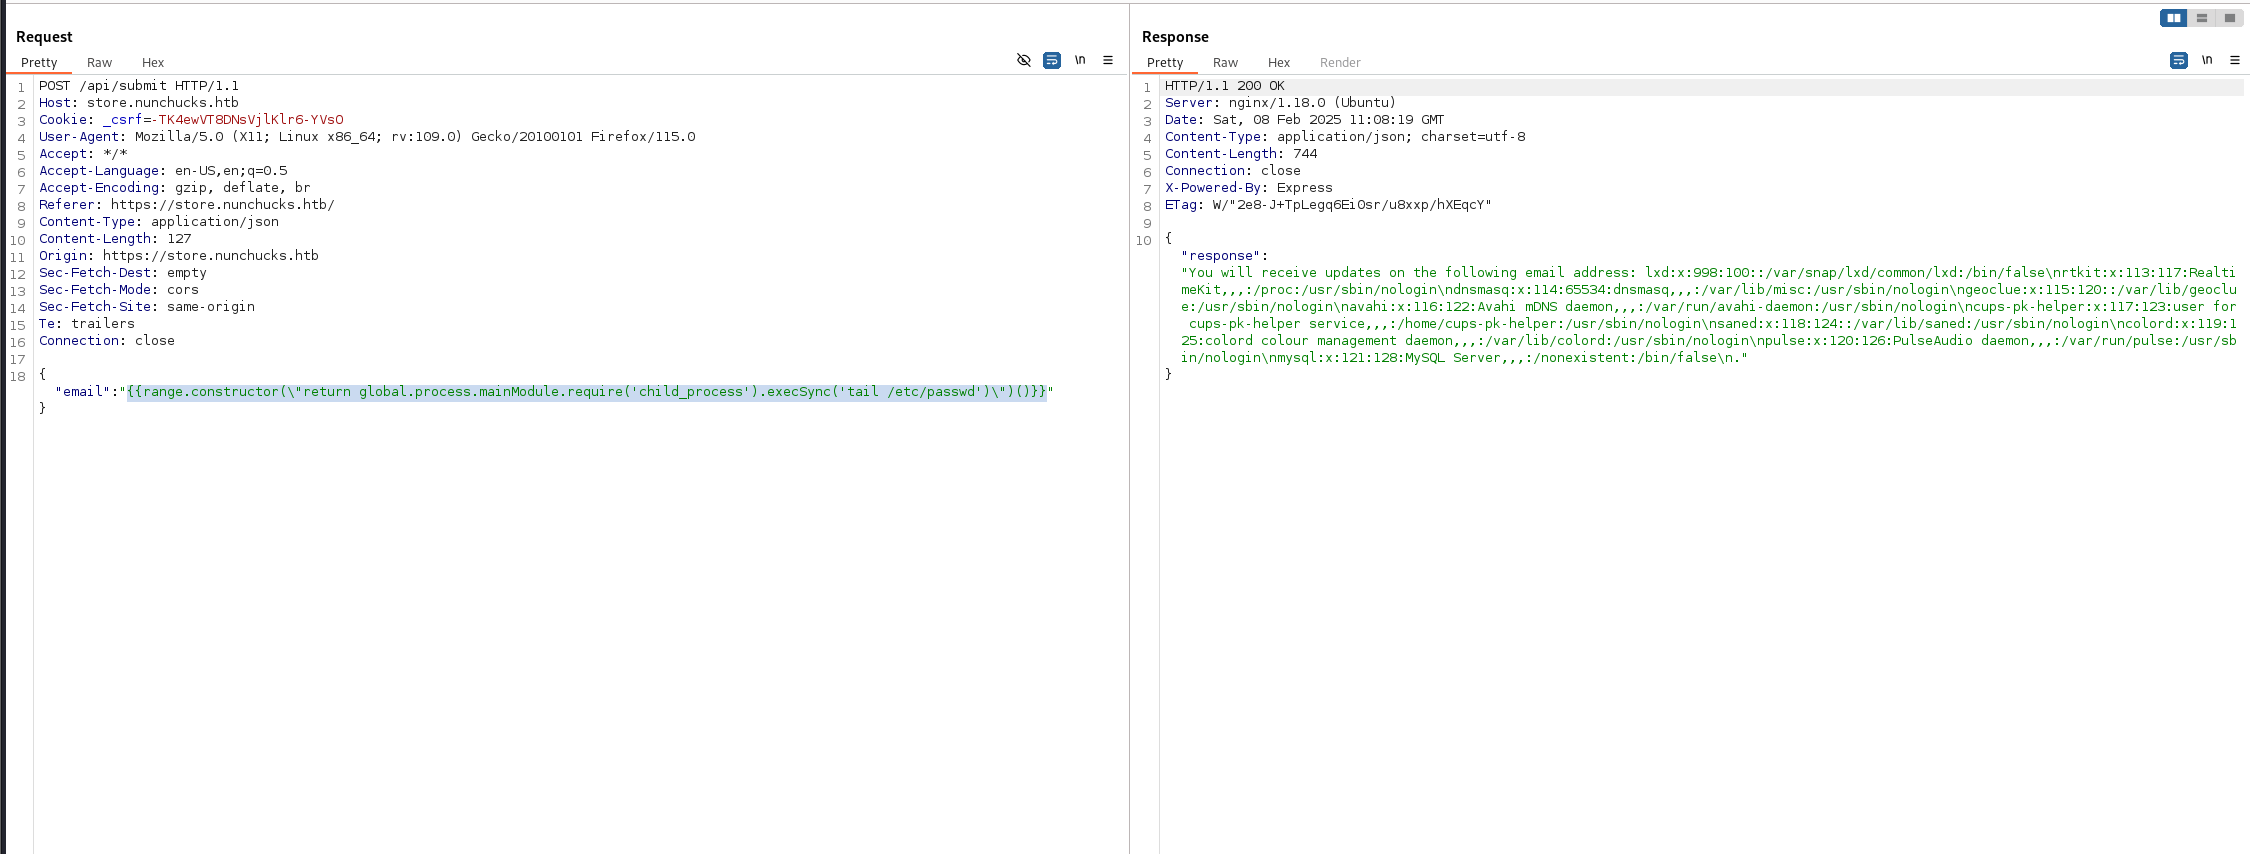Toggle line wrap icon in Request pane
Viewport: 2250px width, 854px height.
[x=1051, y=60]
